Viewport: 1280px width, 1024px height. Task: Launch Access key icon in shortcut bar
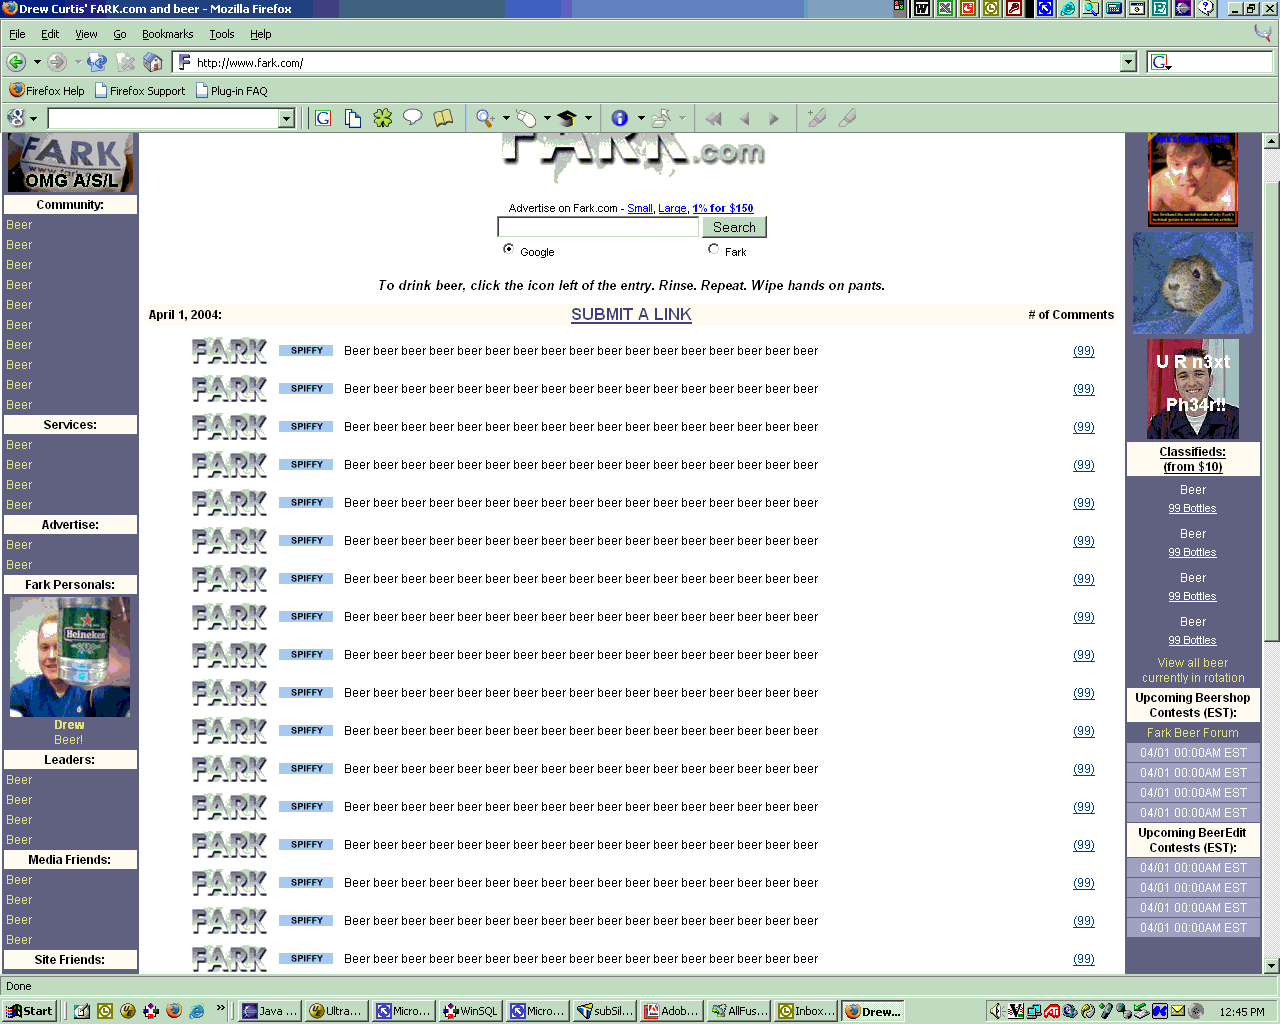1015,8
